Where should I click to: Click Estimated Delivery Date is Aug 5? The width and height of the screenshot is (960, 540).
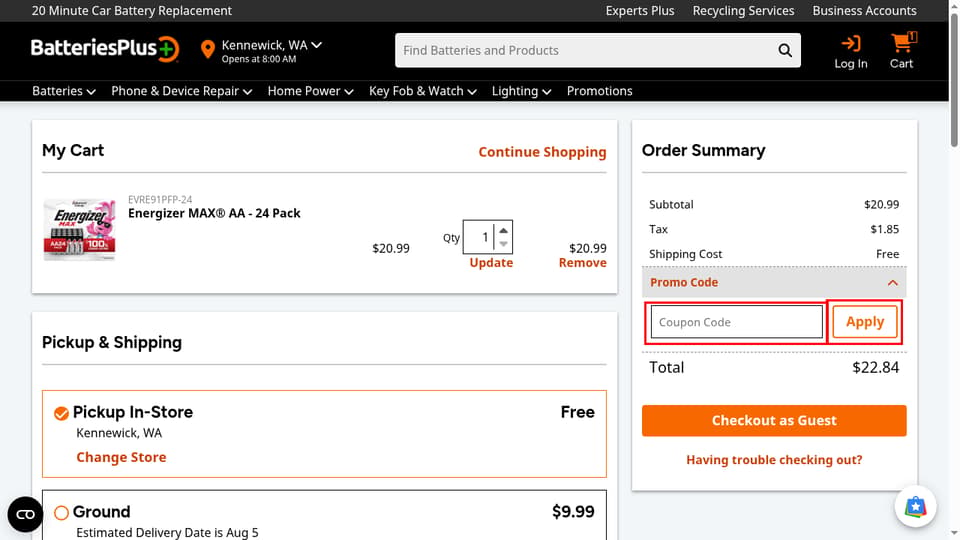167,533
